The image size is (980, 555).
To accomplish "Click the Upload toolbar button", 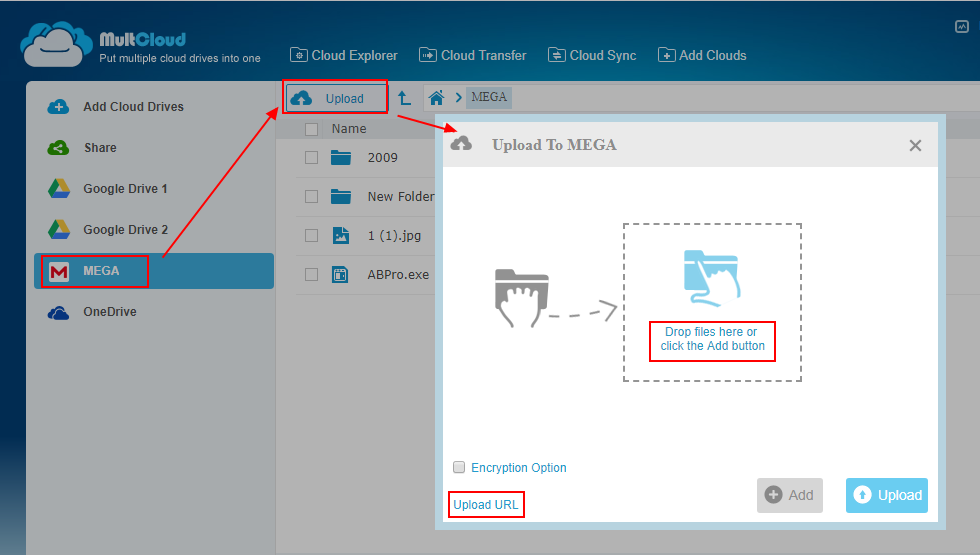I will [x=336, y=98].
